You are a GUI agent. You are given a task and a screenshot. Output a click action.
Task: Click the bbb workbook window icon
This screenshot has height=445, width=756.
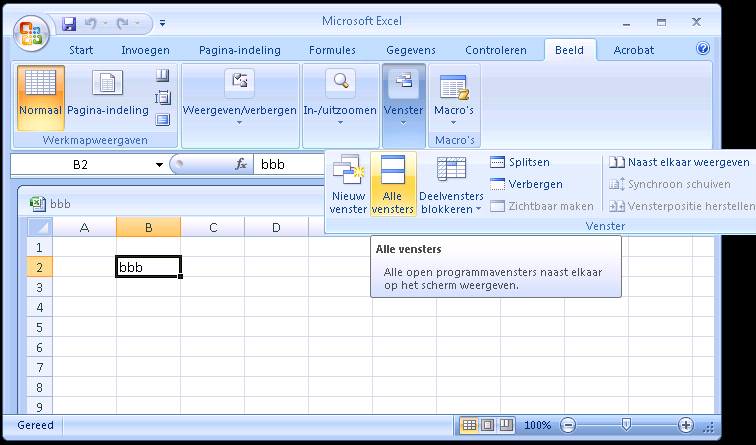click(38, 204)
